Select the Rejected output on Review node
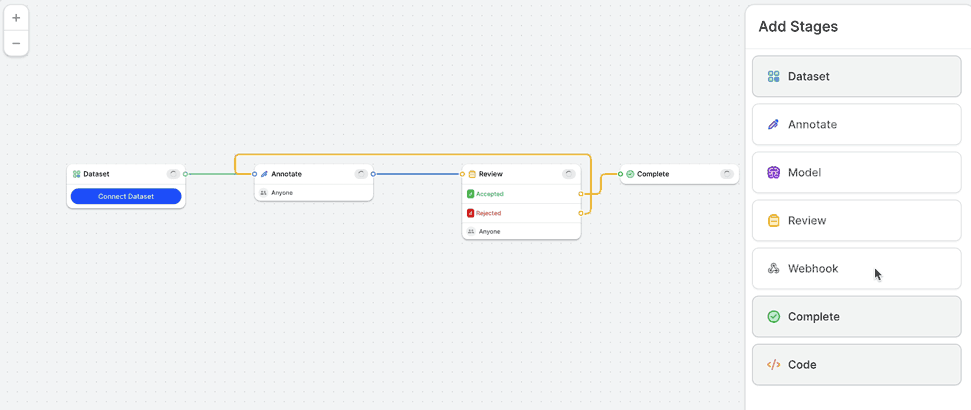Viewport: 971px width, 410px height. [x=488, y=213]
